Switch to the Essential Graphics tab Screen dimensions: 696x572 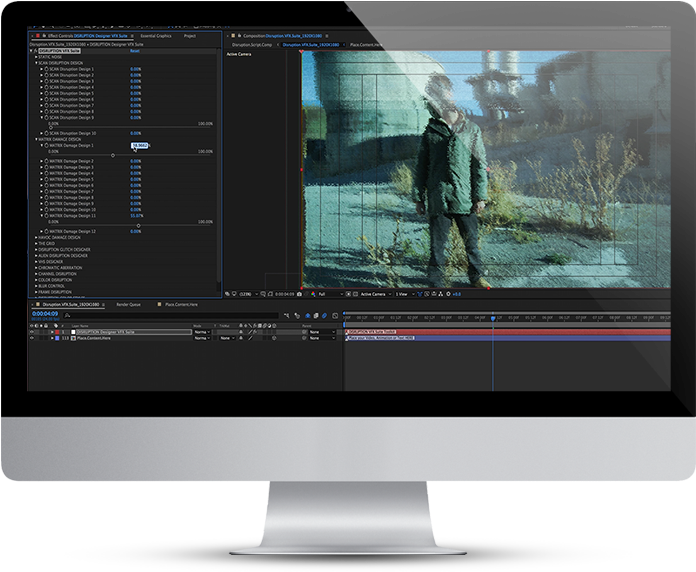coord(156,36)
